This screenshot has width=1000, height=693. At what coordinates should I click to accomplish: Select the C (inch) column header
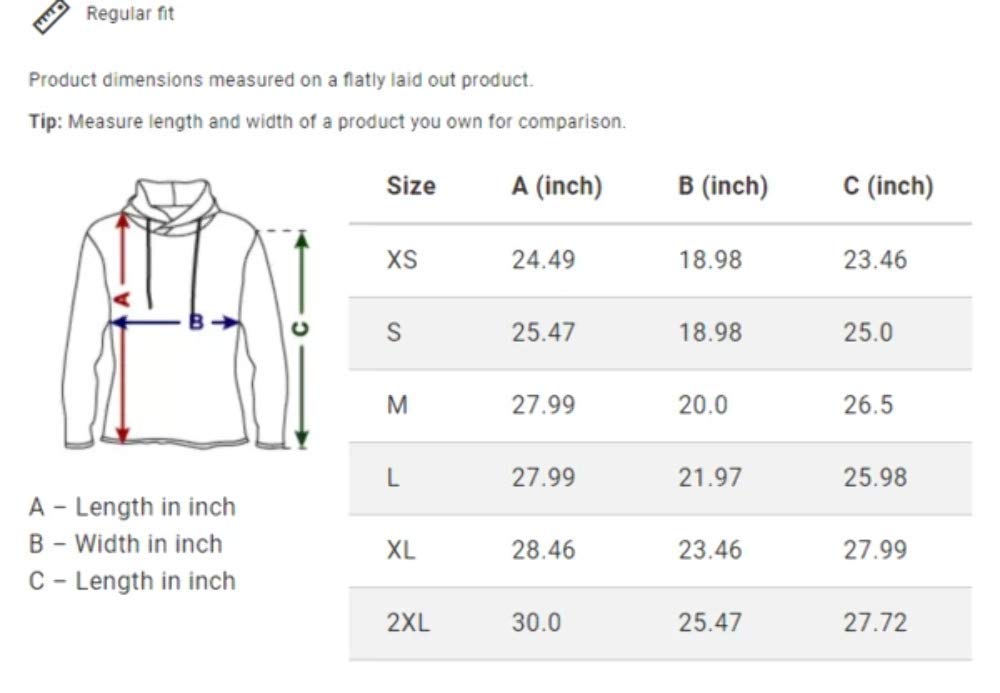pyautogui.click(x=888, y=186)
